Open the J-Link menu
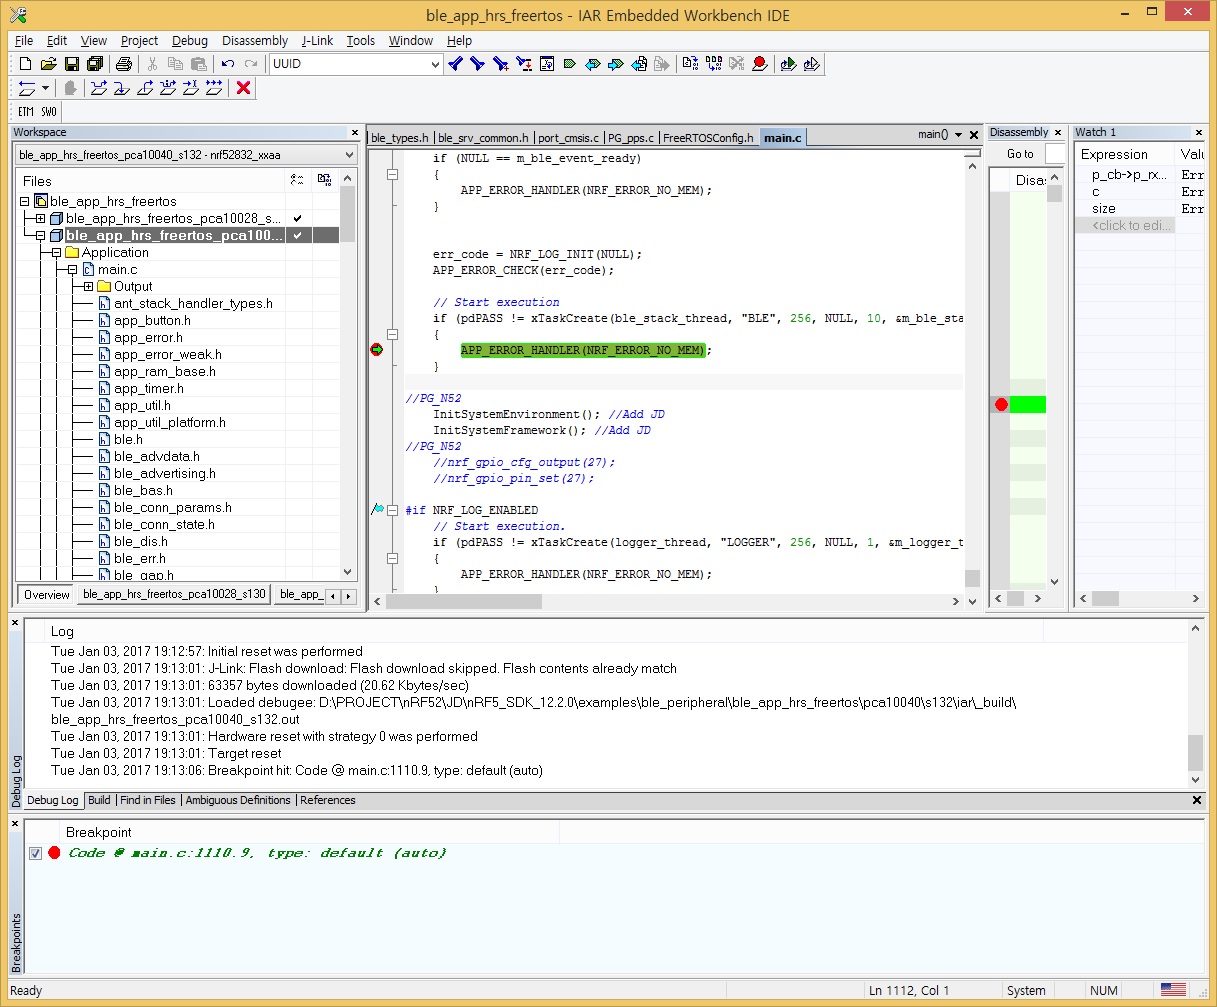Viewport: 1217px width, 1007px height. pyautogui.click(x=317, y=41)
